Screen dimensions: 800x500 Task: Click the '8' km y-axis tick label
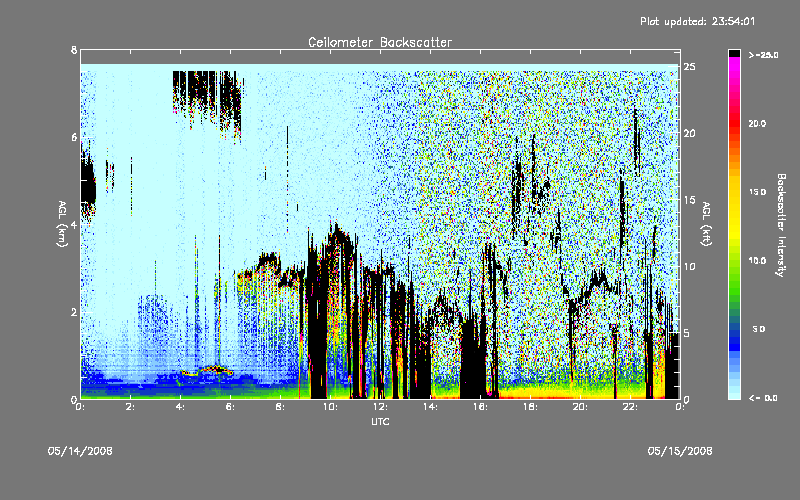tap(74, 50)
